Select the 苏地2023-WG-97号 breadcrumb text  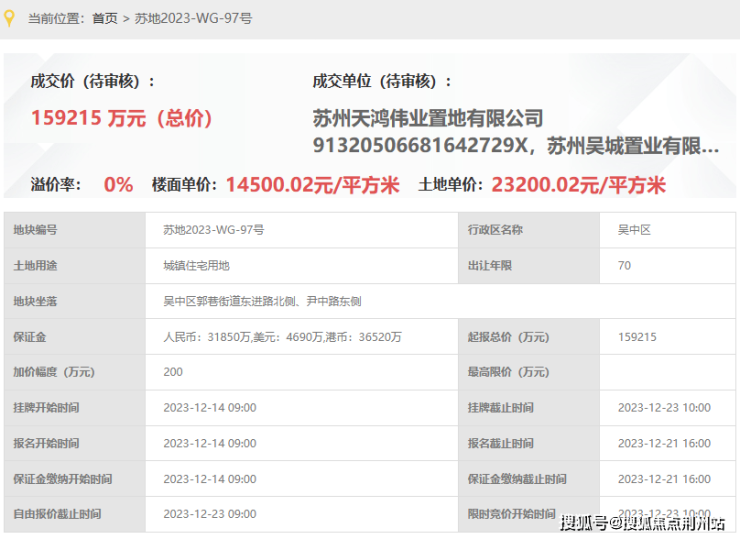tap(193, 18)
